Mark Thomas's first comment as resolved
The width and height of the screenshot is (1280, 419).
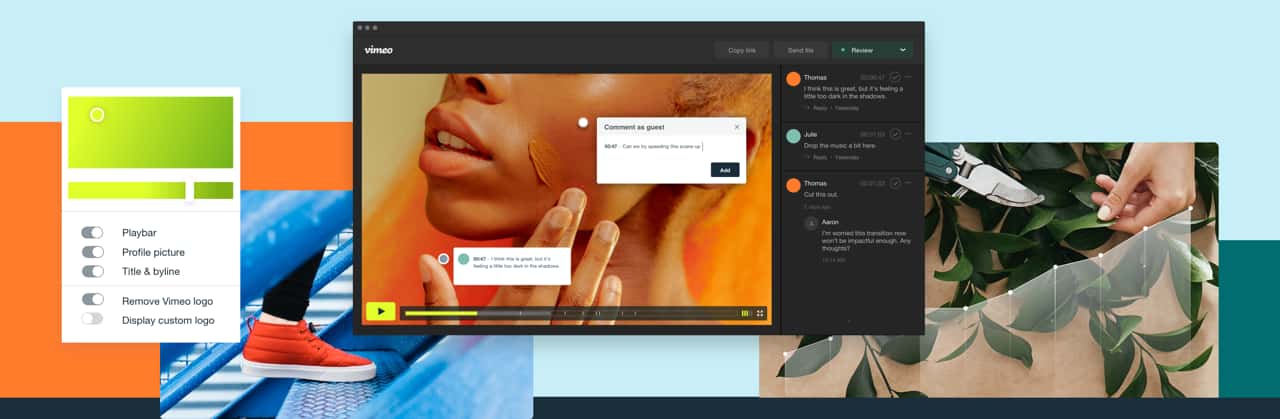[895, 77]
